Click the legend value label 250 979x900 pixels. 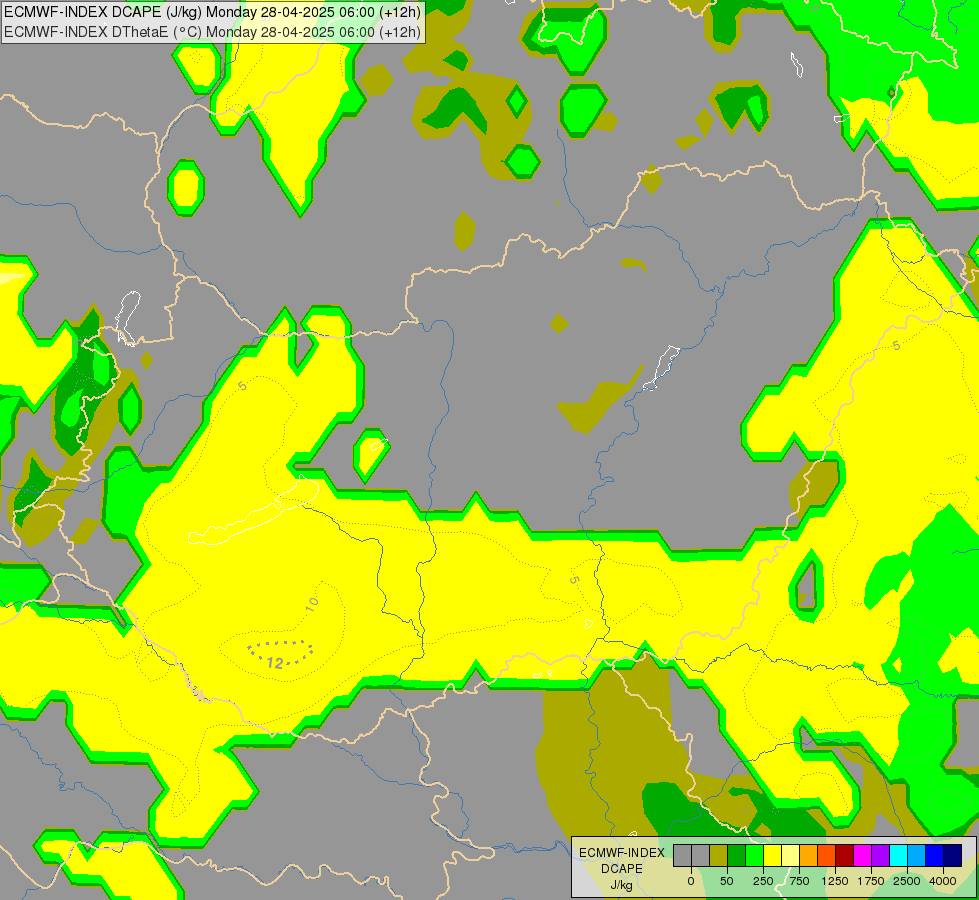click(x=763, y=881)
